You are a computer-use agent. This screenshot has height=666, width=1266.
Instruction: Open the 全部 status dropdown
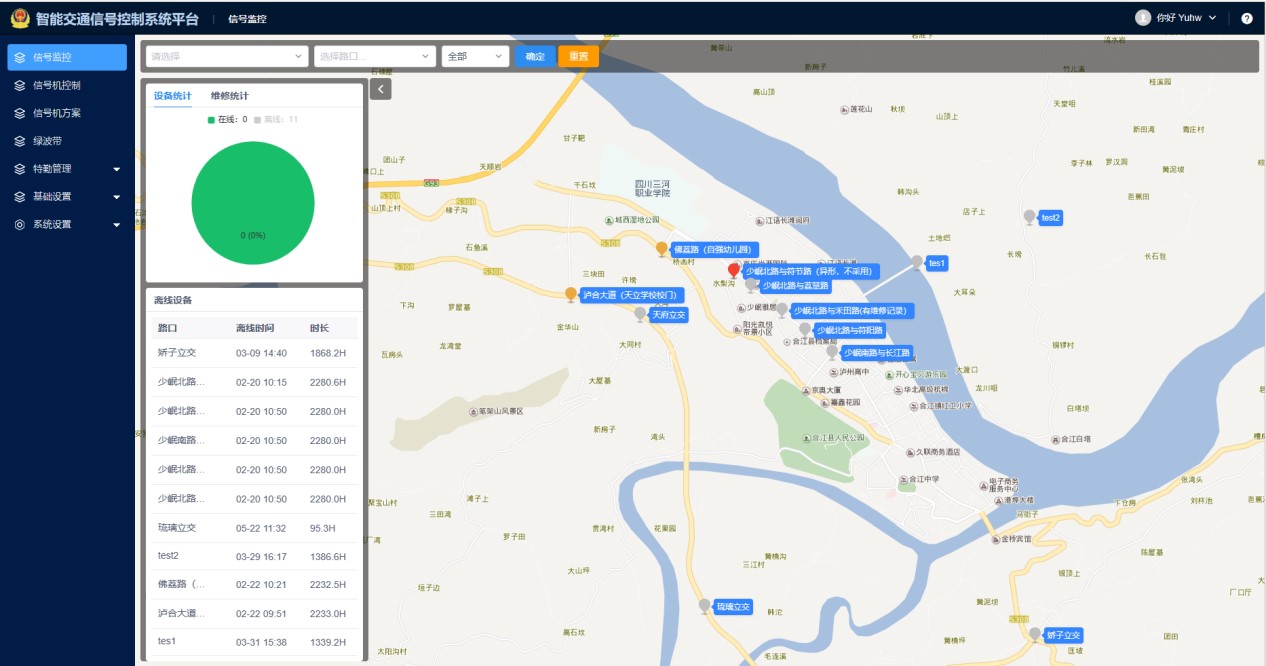coord(475,56)
